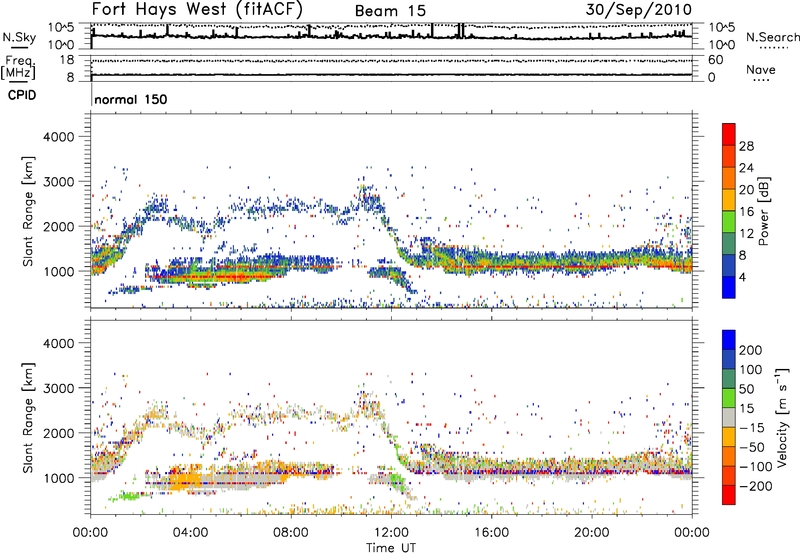Click the '16:00' time tick label

coord(491,533)
